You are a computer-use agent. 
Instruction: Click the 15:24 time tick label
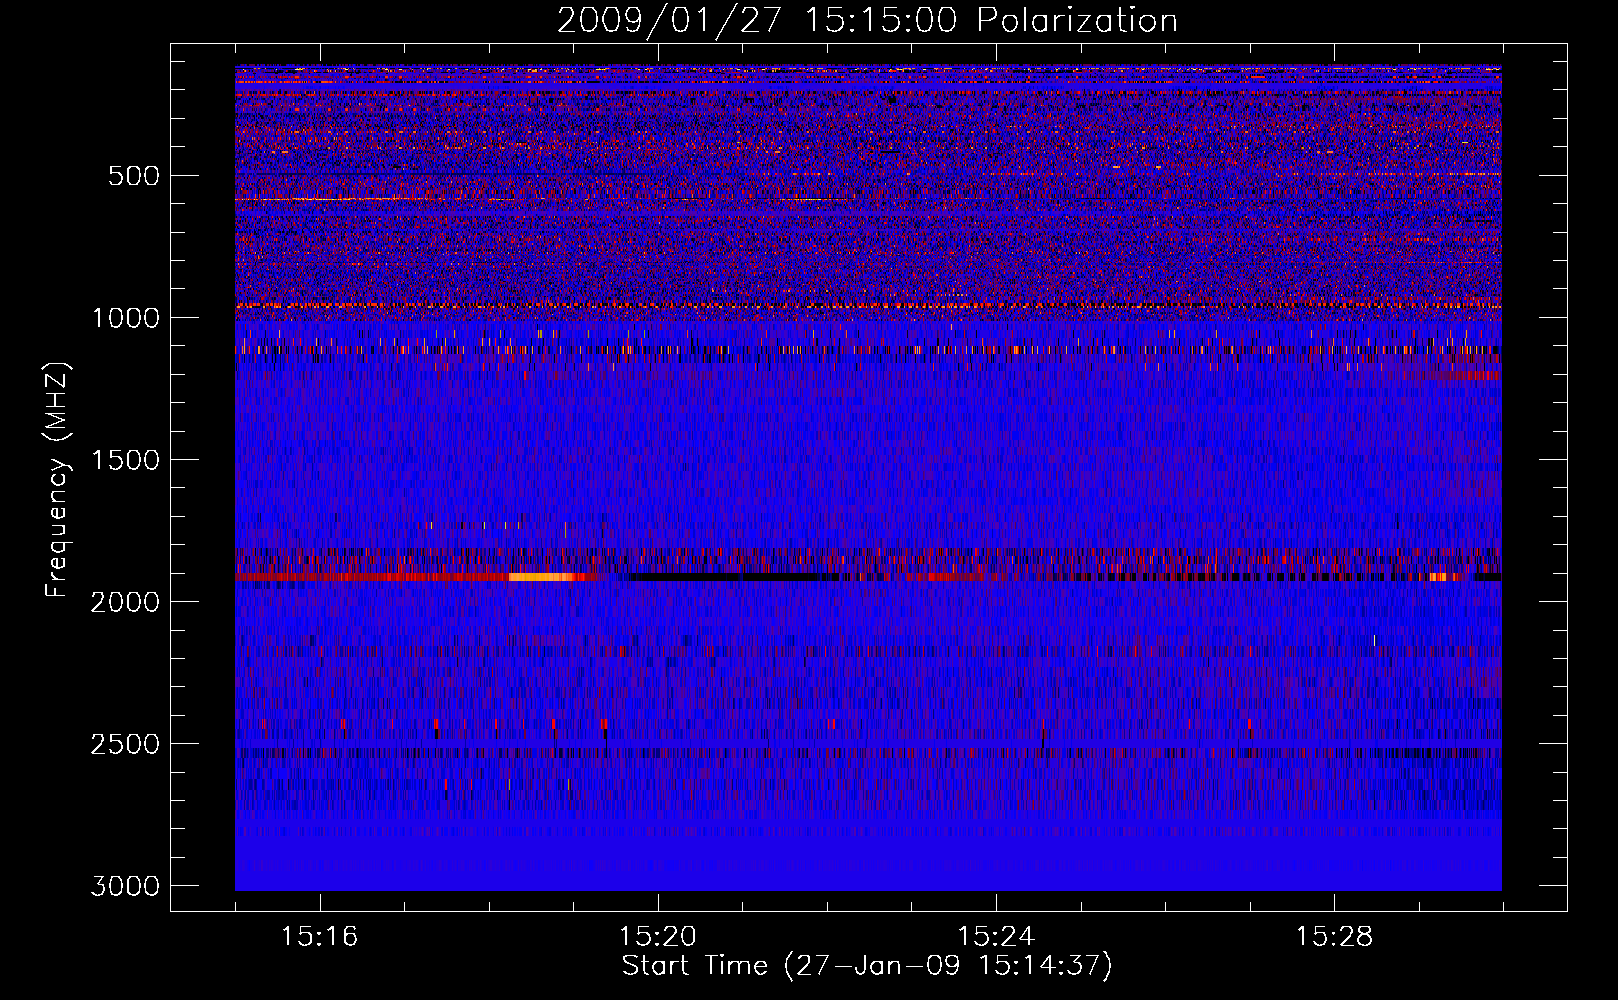point(996,936)
